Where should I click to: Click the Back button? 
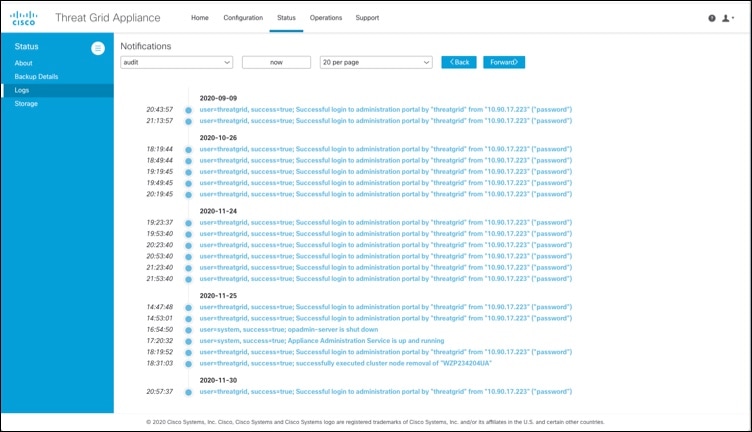point(459,62)
